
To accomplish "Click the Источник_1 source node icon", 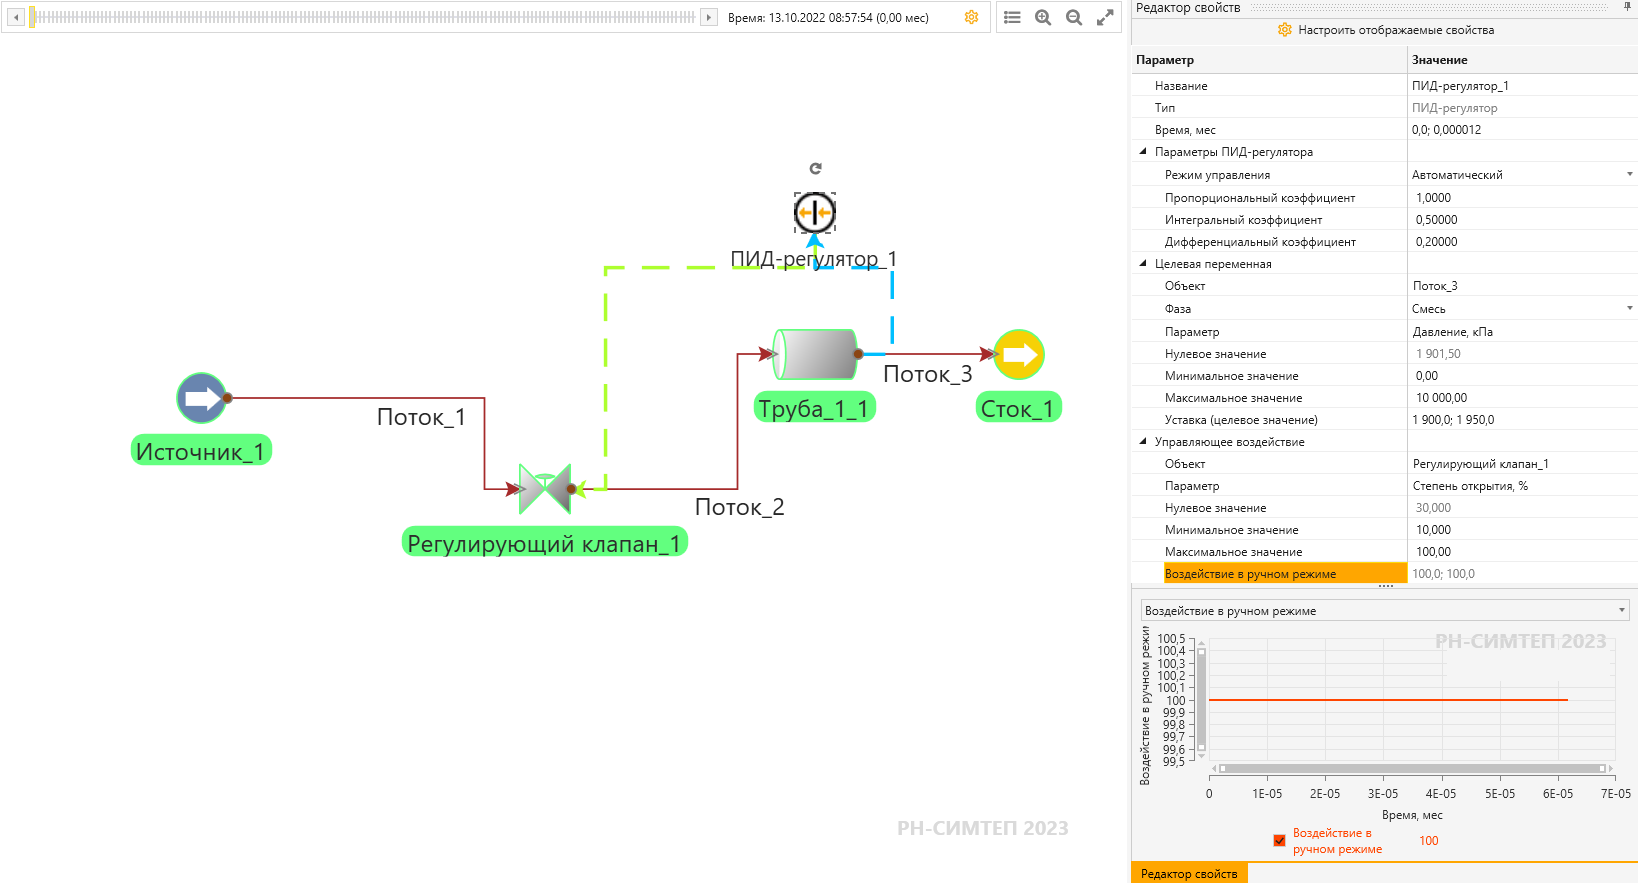I will [x=202, y=398].
